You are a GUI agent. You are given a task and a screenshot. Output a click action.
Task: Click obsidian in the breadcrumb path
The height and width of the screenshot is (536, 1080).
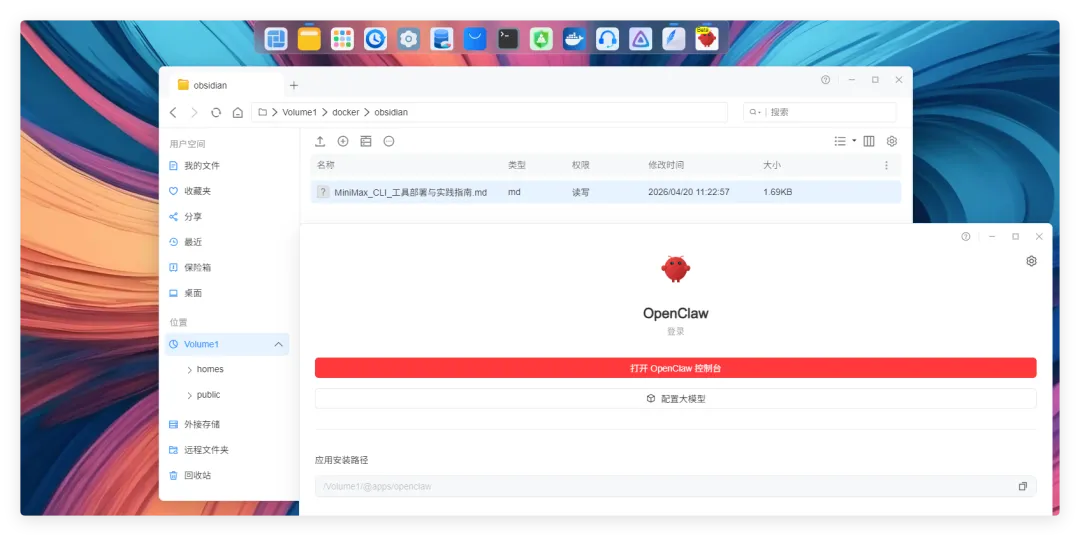pos(391,112)
